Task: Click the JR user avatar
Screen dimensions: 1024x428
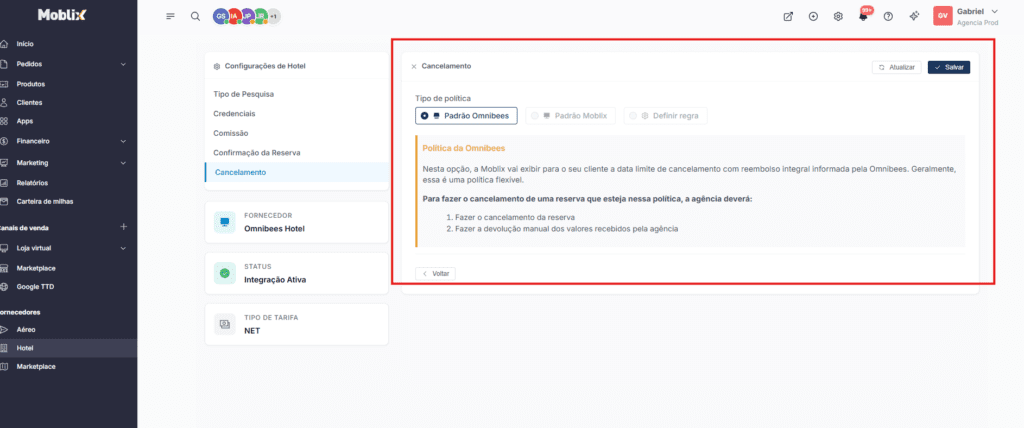Action: click(260, 16)
